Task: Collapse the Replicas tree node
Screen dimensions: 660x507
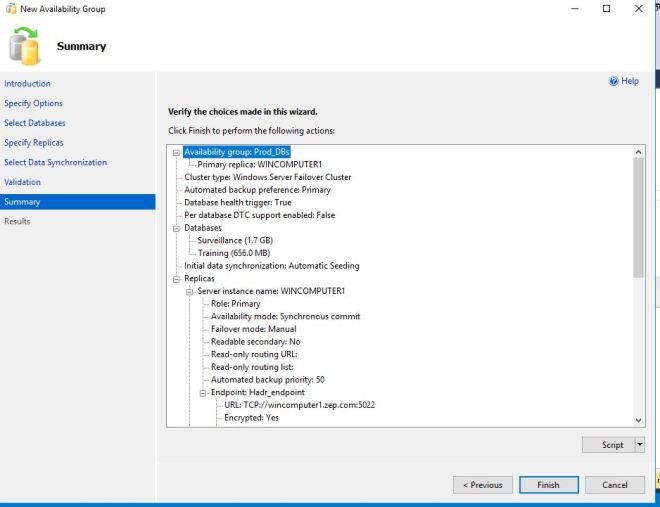Action: pyautogui.click(x=177, y=278)
